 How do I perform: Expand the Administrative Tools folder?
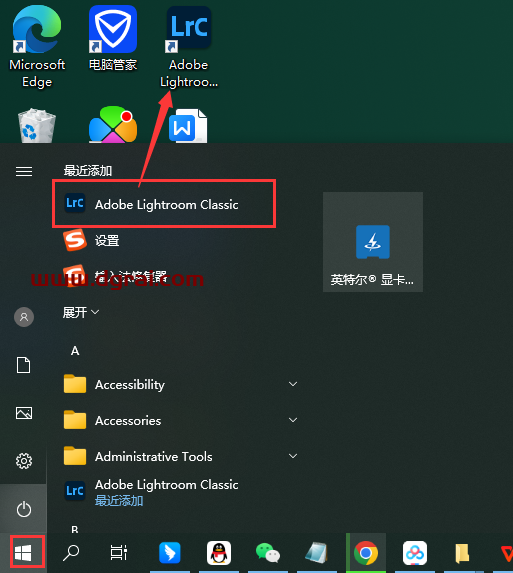tap(180, 456)
